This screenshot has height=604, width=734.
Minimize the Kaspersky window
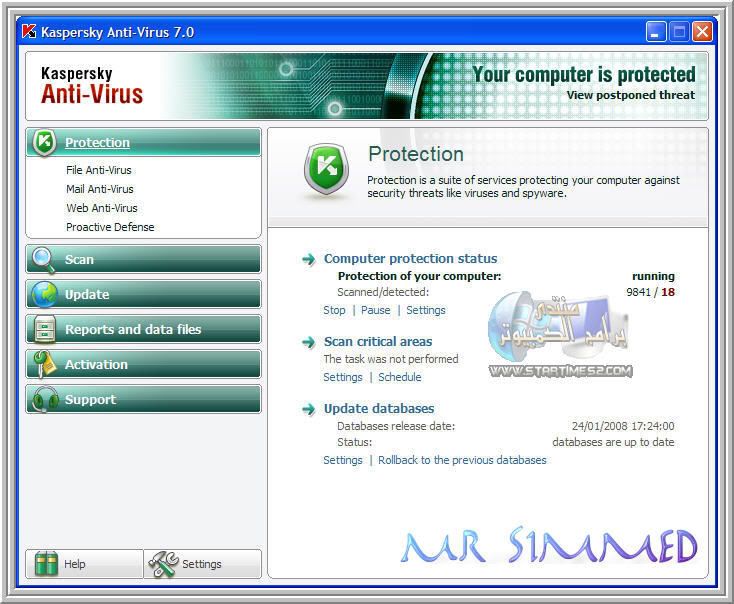point(656,32)
